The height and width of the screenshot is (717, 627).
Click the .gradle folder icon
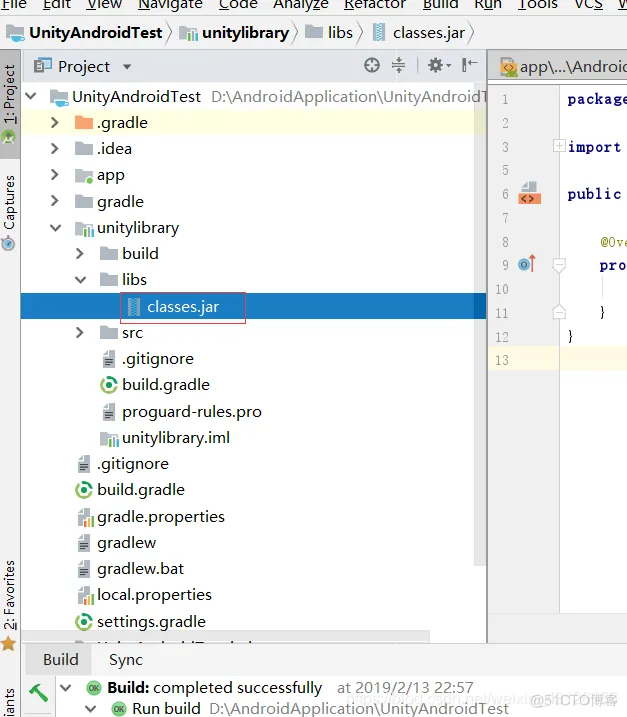click(x=84, y=123)
